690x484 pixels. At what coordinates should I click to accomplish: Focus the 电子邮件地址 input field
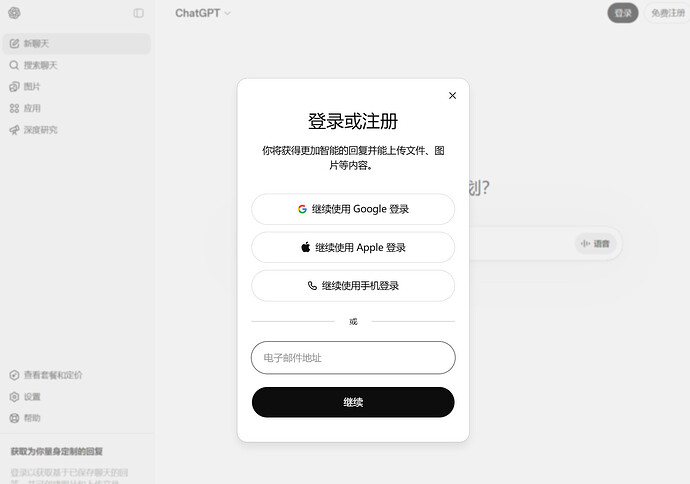pyautogui.click(x=353, y=358)
